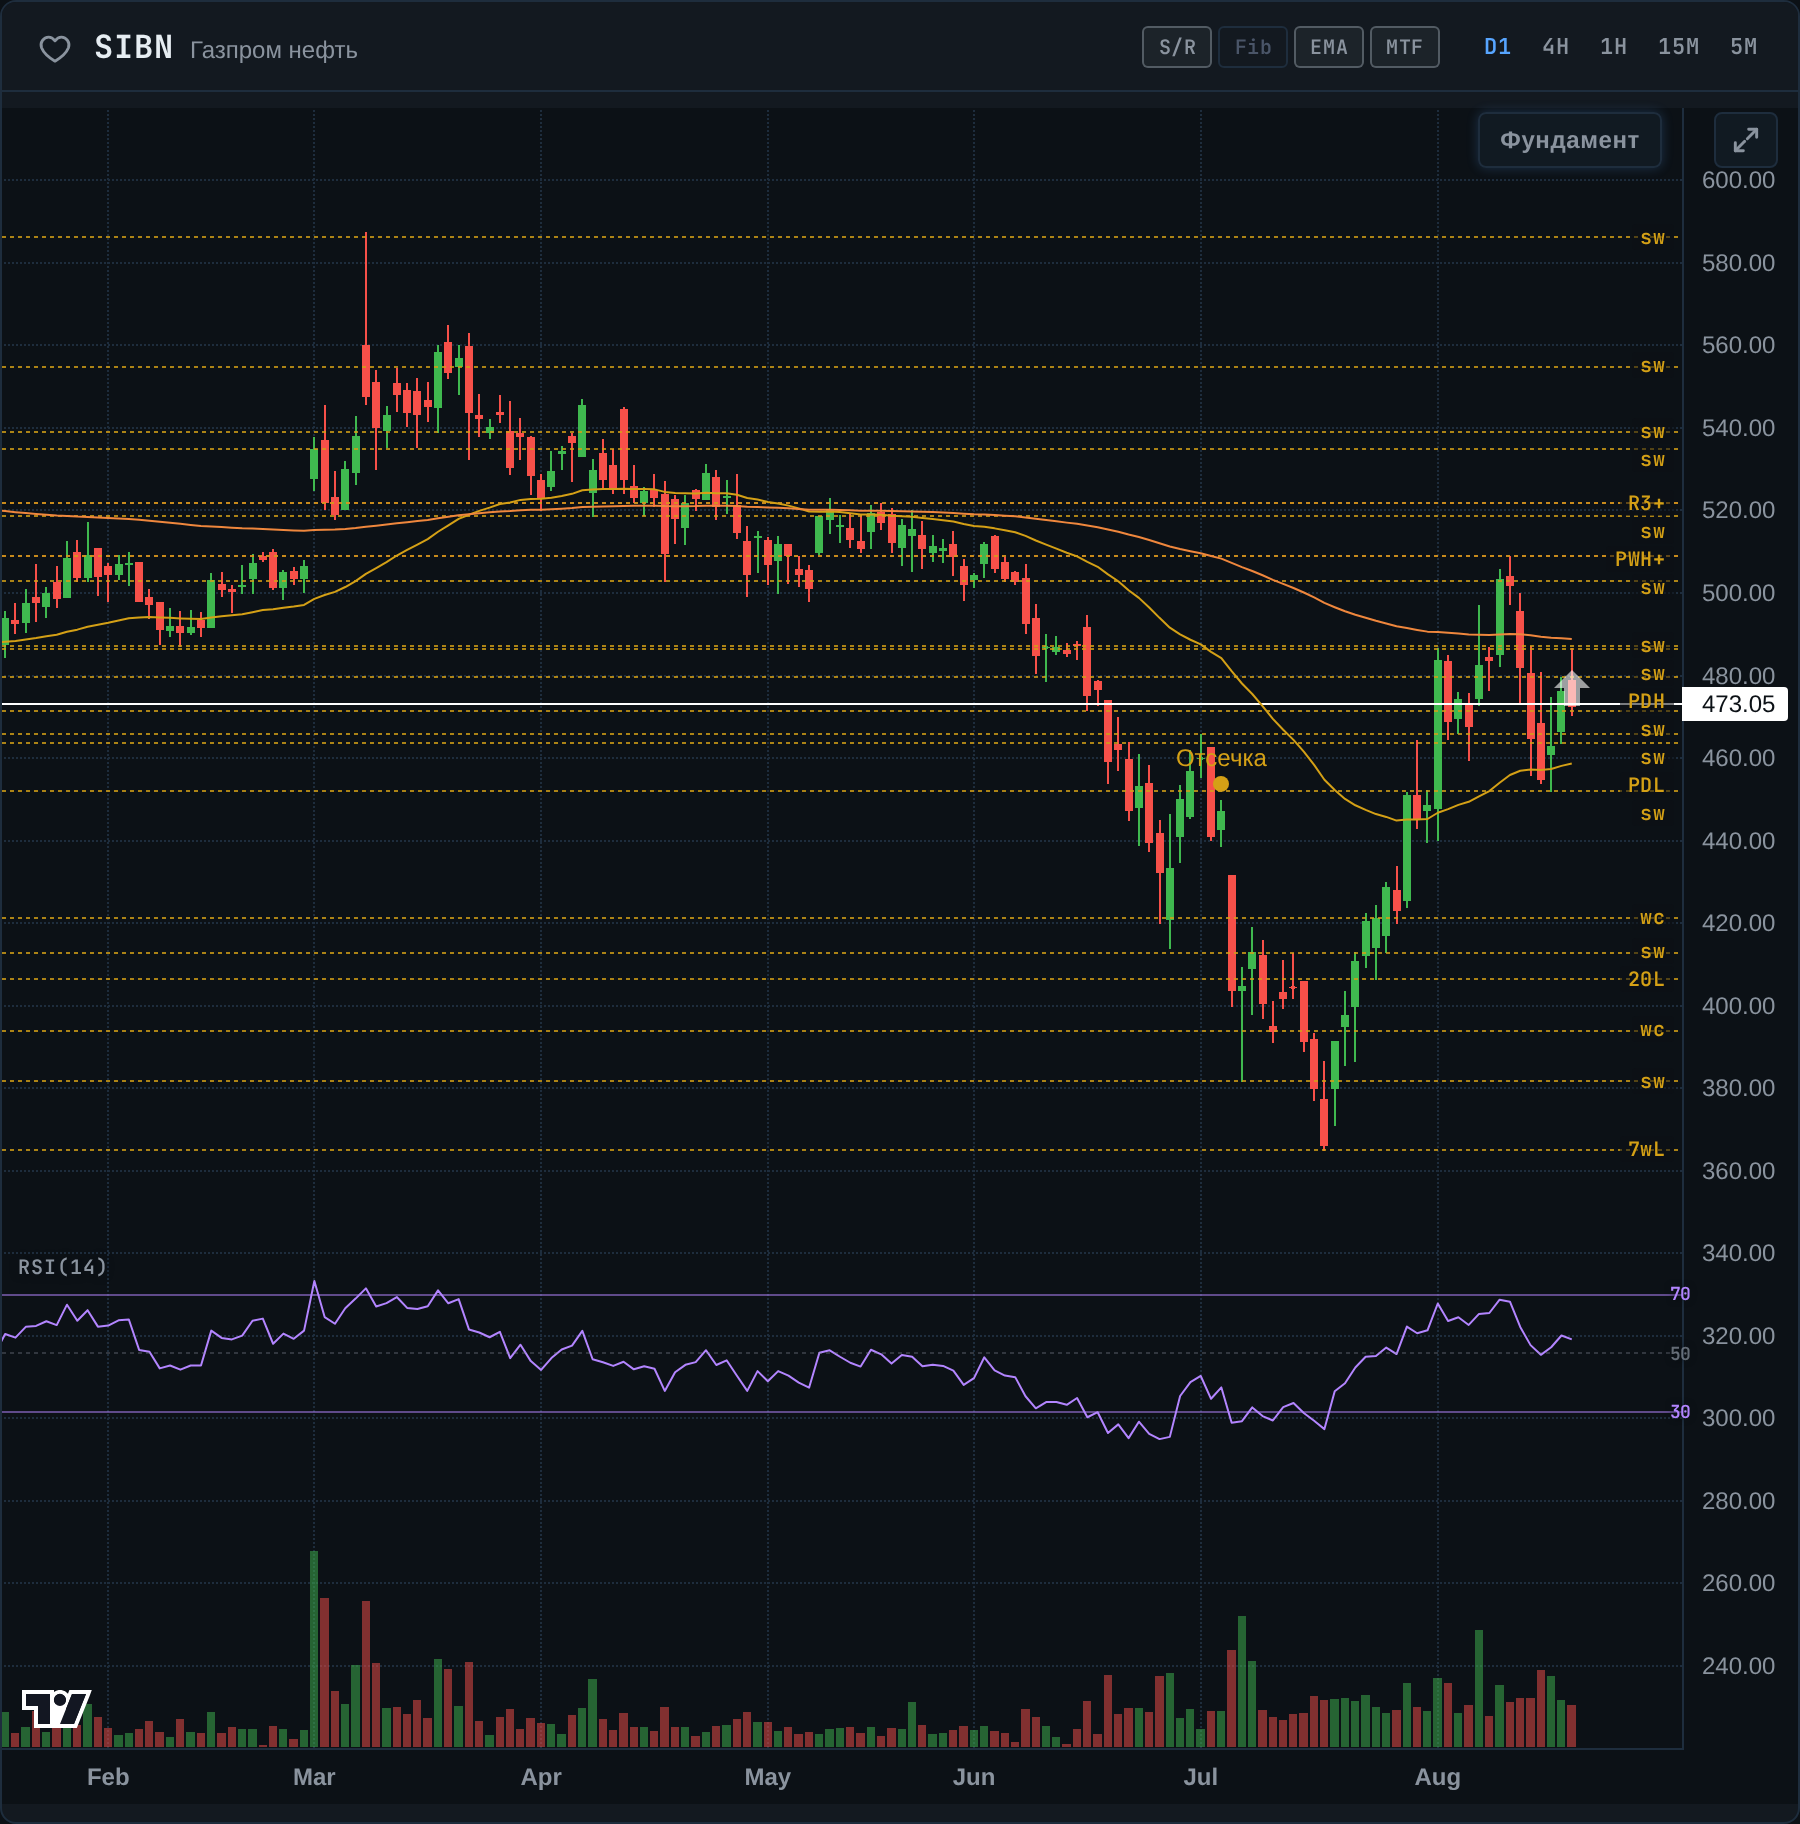Viewport: 1800px width, 1824px height.
Task: Click the RSI 30 oversold level label
Action: 1680,1412
